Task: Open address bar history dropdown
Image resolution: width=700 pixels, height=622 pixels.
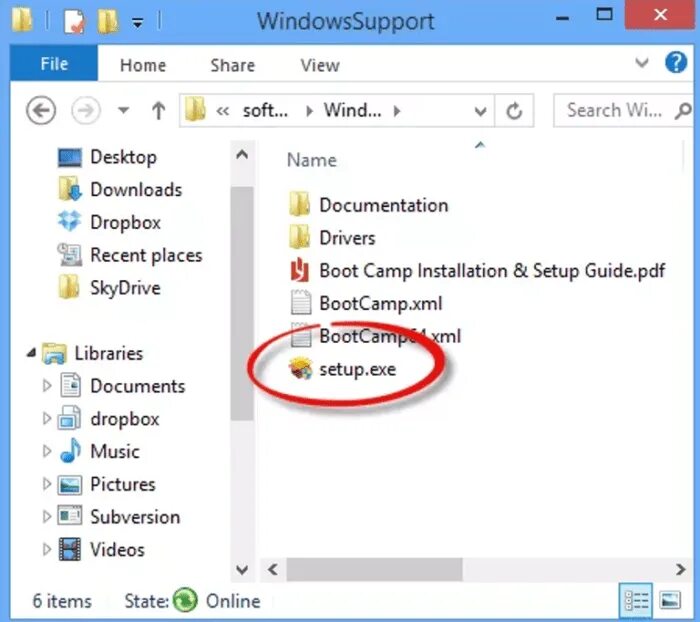Action: point(480,111)
